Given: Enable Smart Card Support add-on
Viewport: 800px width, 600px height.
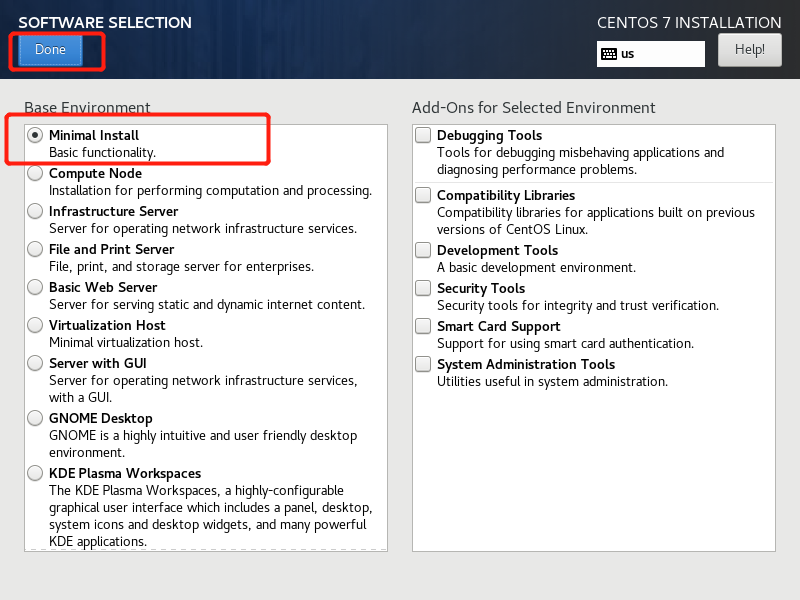Looking at the screenshot, I should (424, 326).
